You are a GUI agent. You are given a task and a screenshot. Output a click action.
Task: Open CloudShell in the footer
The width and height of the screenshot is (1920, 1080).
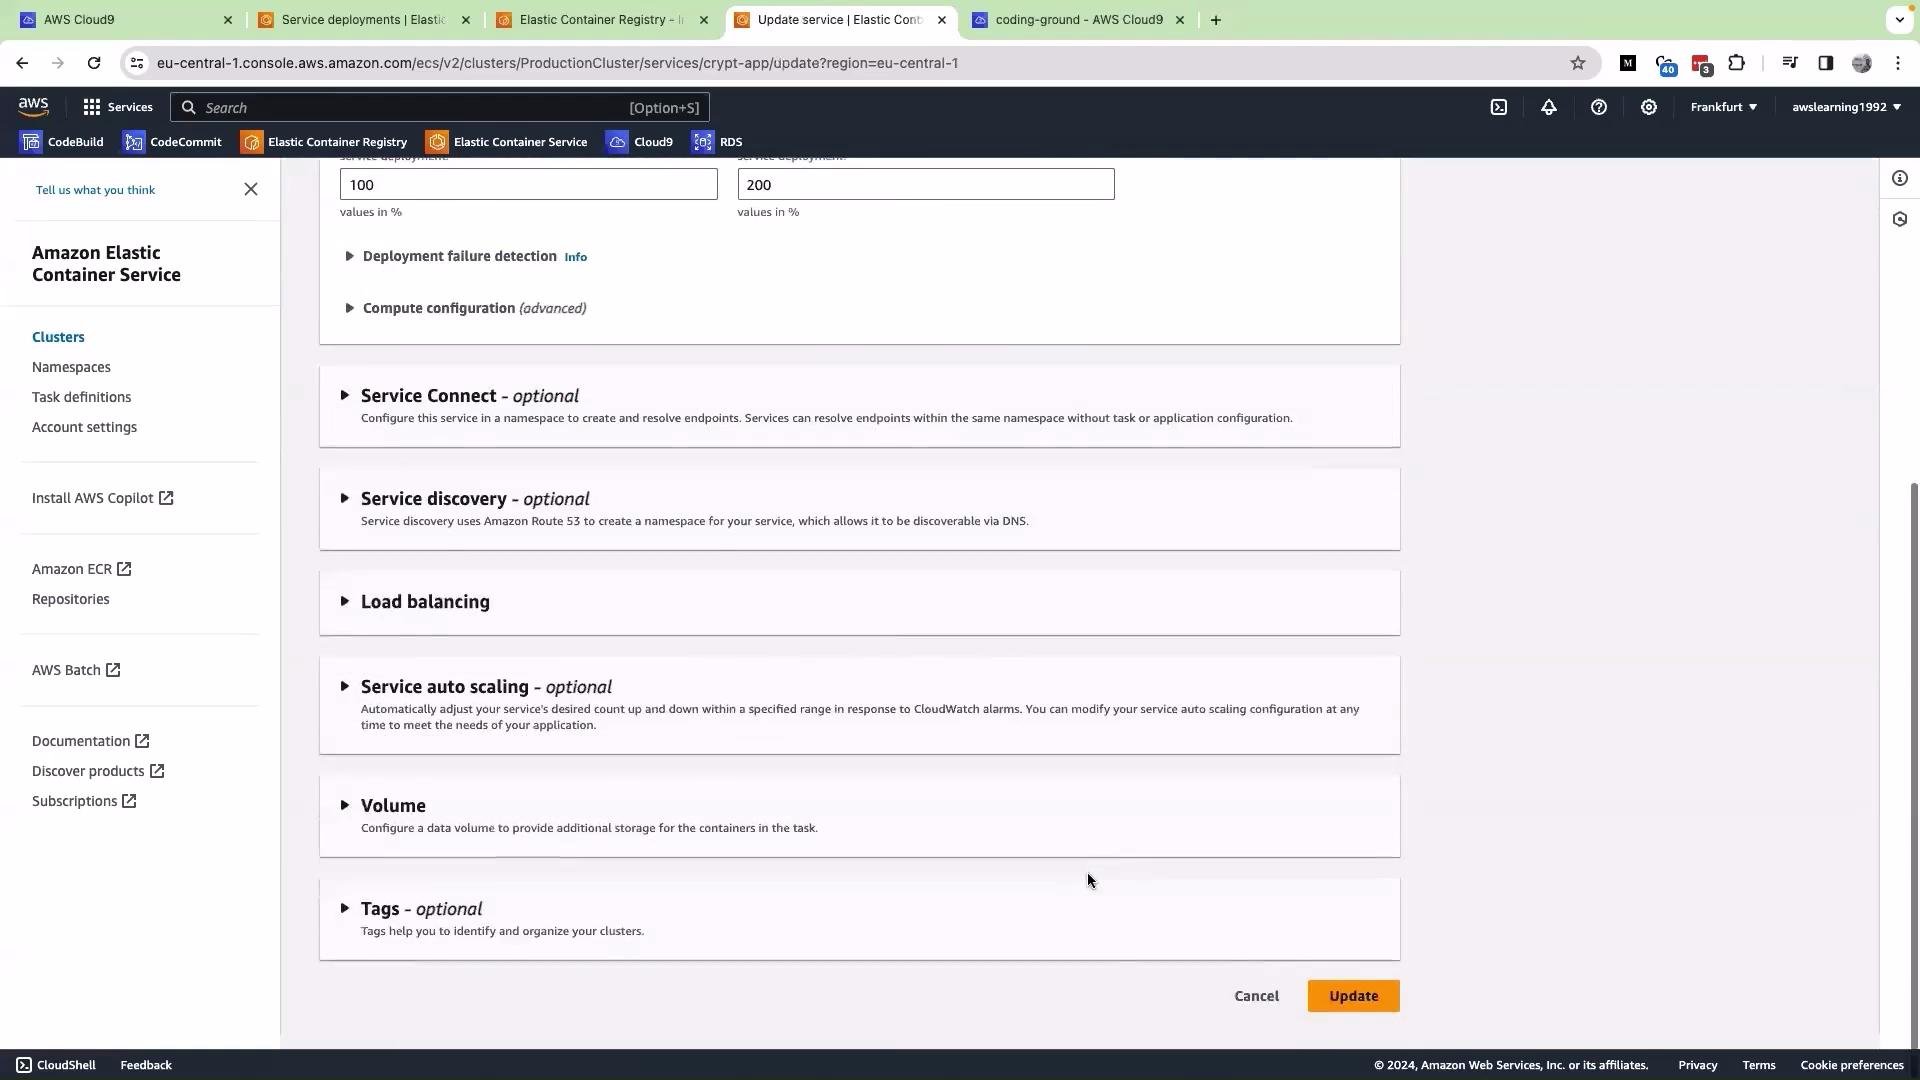coord(56,1065)
